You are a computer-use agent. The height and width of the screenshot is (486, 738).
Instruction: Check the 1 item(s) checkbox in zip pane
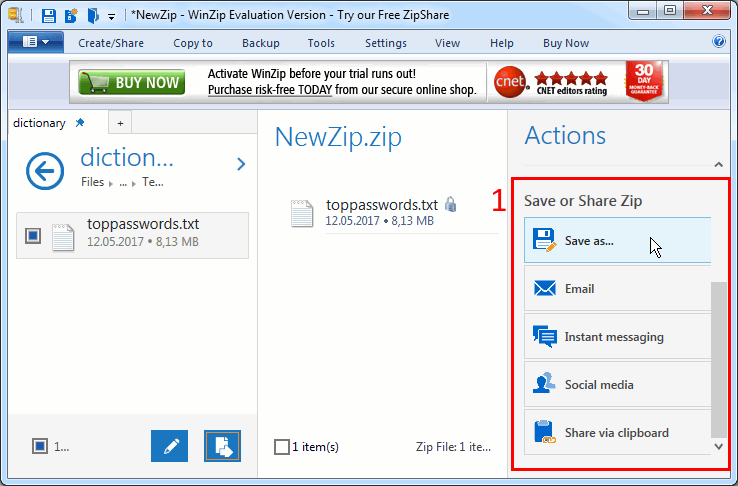tap(282, 447)
